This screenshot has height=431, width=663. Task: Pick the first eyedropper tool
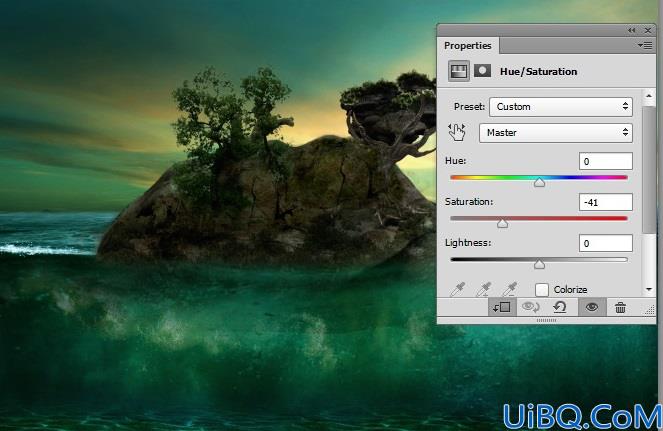[458, 289]
